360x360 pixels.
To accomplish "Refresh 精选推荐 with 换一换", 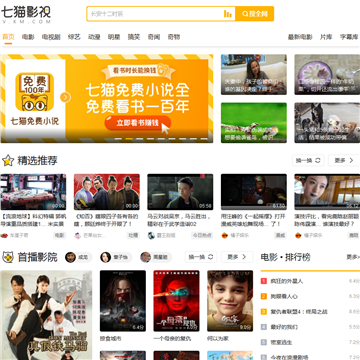I will coord(308,160).
